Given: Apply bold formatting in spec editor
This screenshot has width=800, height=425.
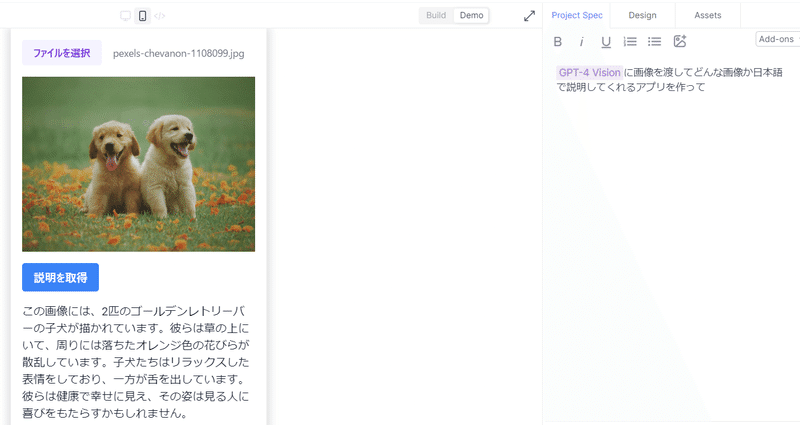Looking at the screenshot, I should pyautogui.click(x=558, y=42).
